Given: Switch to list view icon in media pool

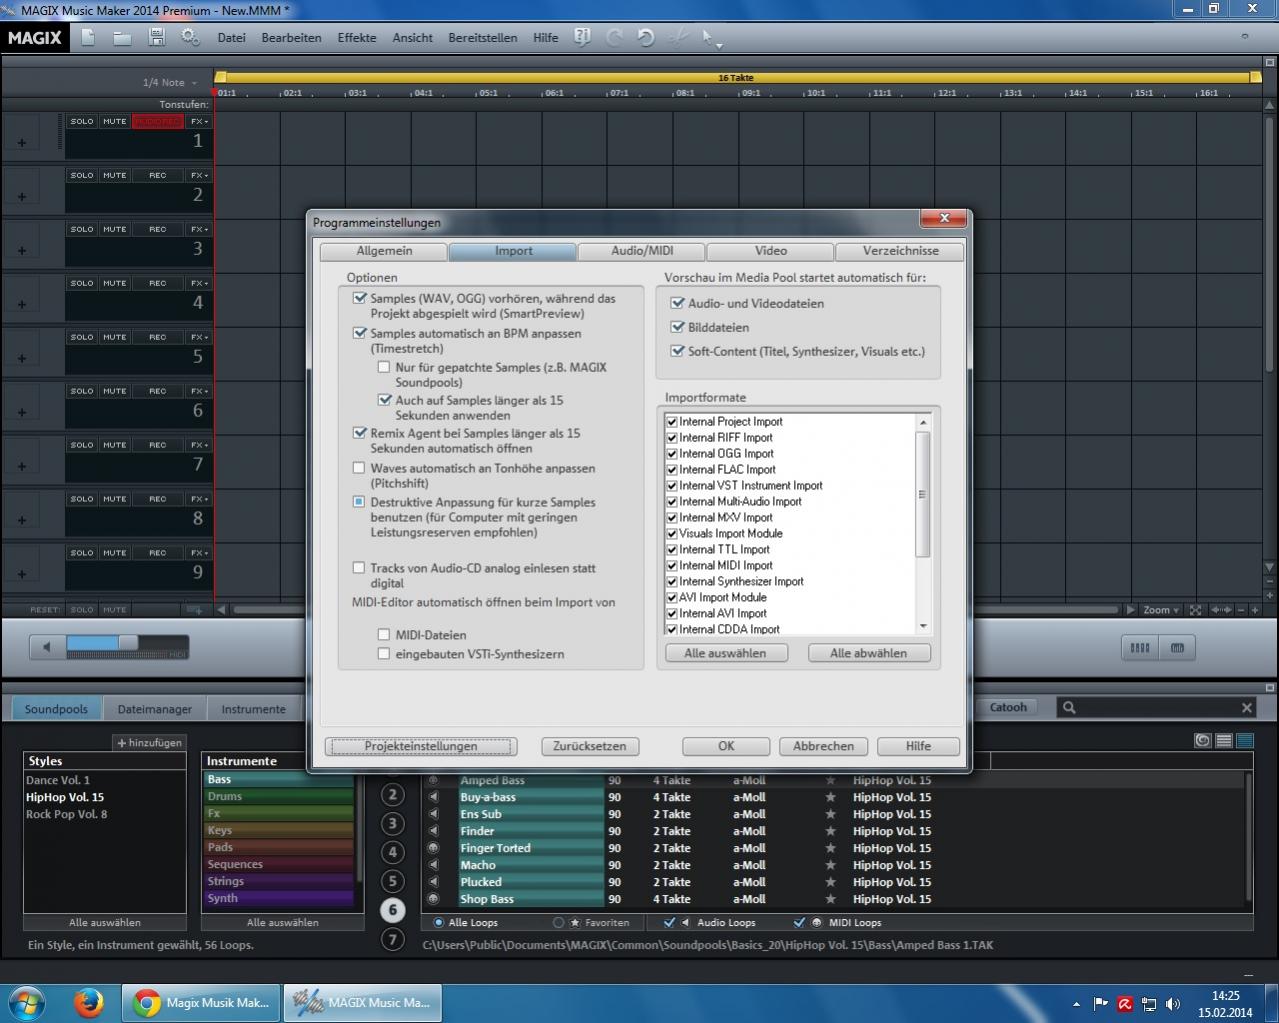Looking at the screenshot, I should 1223,741.
